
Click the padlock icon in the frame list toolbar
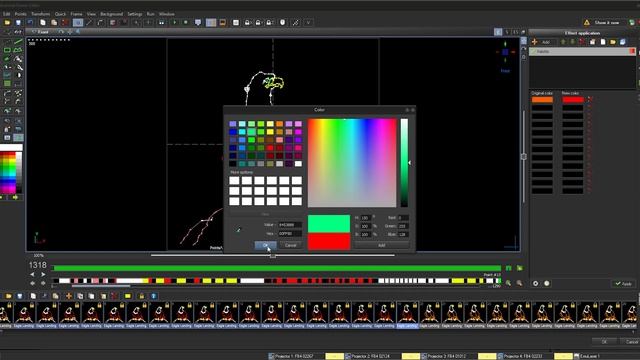(x=141, y=296)
